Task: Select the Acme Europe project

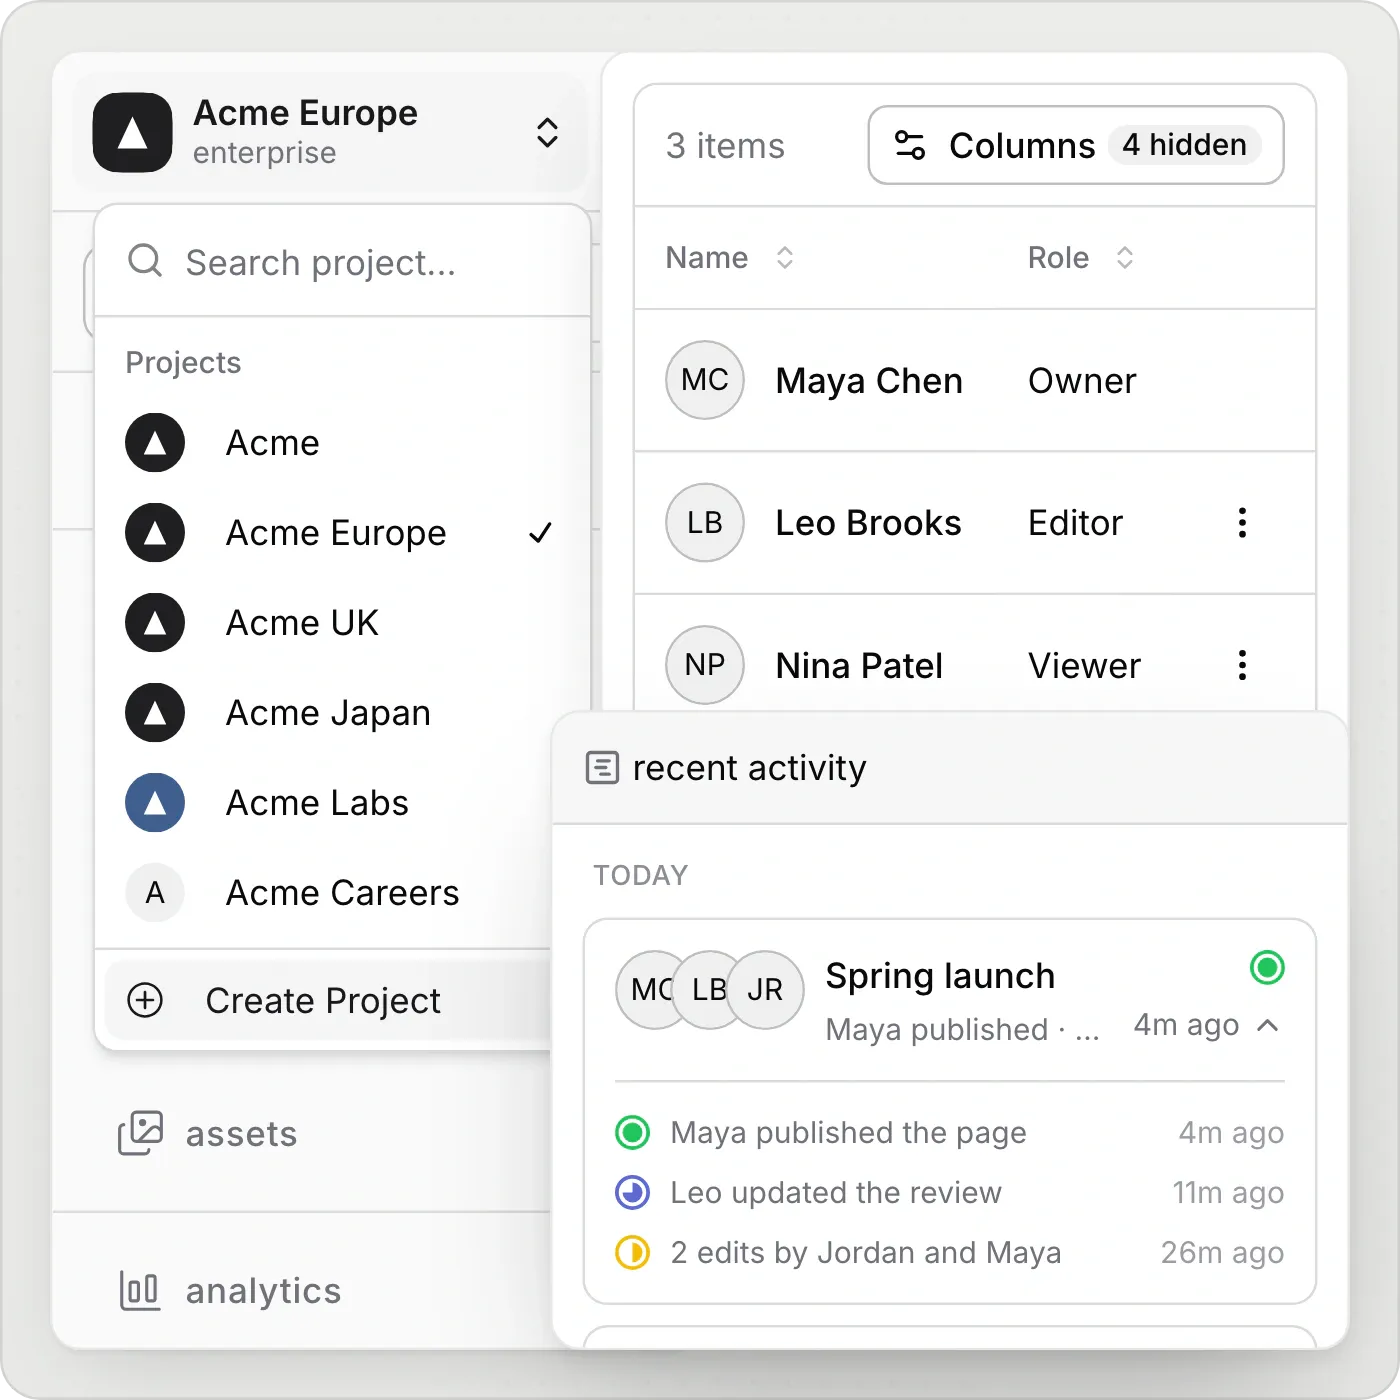Action: tap(342, 533)
